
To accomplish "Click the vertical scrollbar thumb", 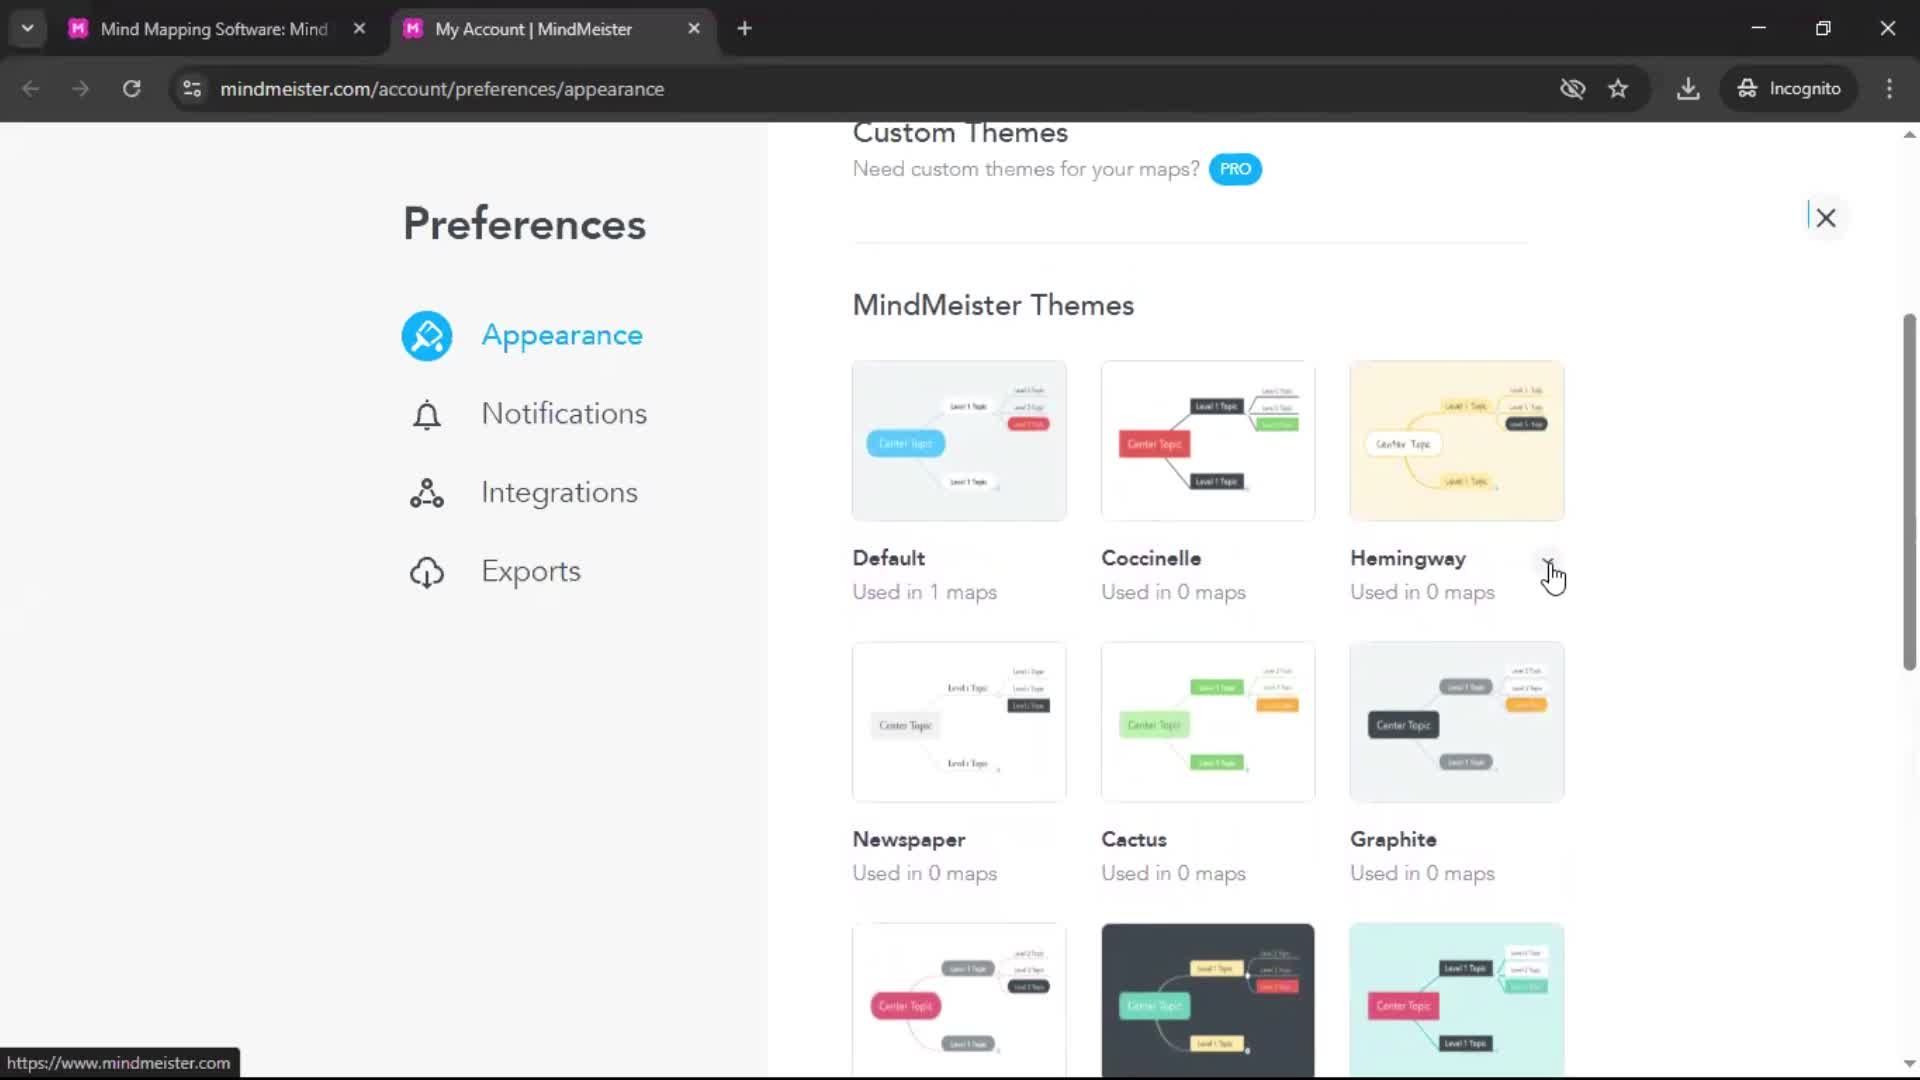I will click(1909, 492).
